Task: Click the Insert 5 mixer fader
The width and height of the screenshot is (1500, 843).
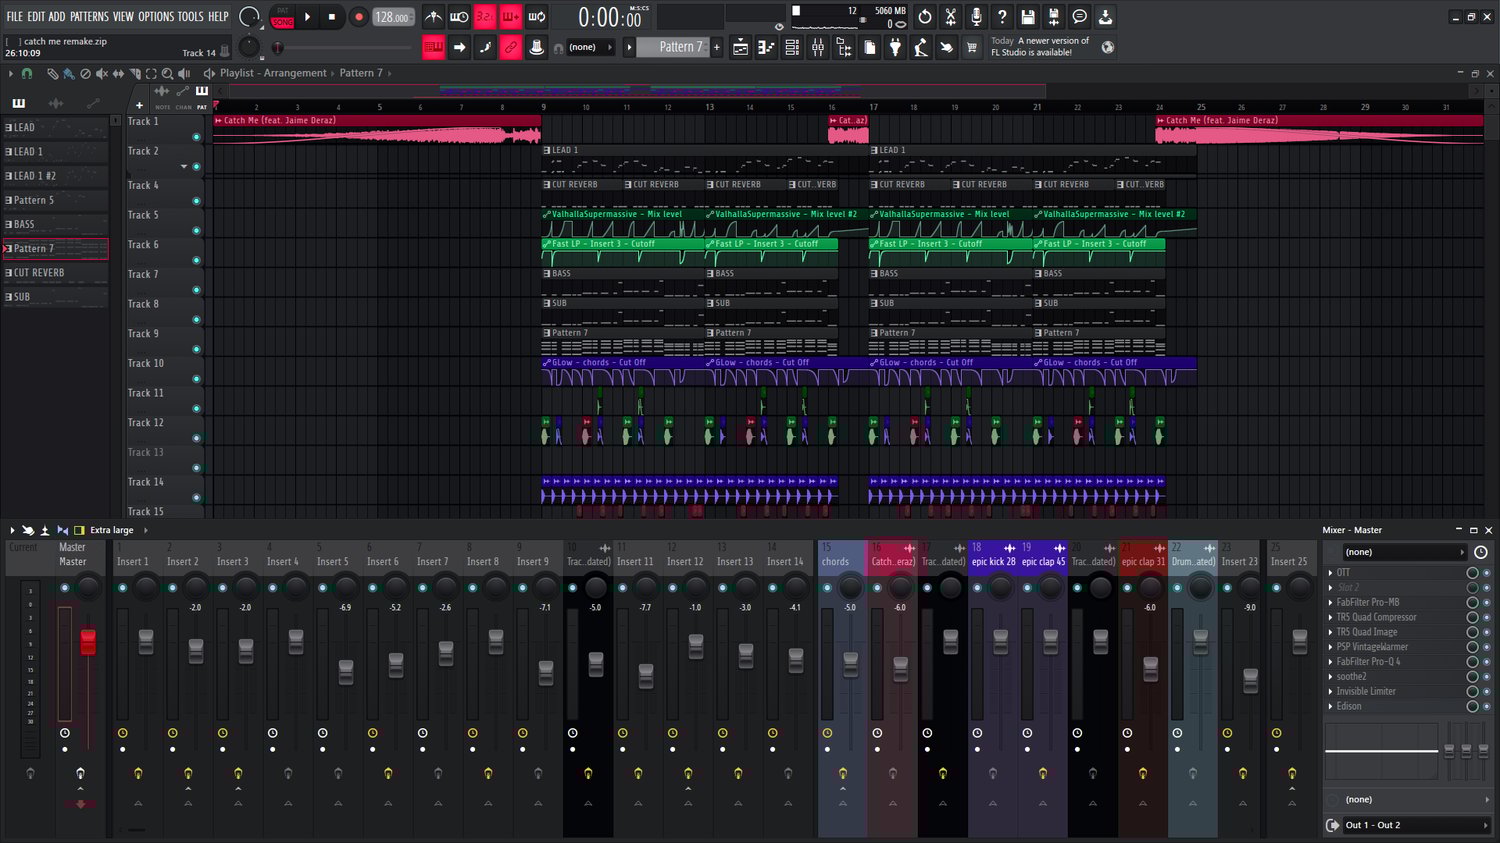Action: [x=346, y=671]
